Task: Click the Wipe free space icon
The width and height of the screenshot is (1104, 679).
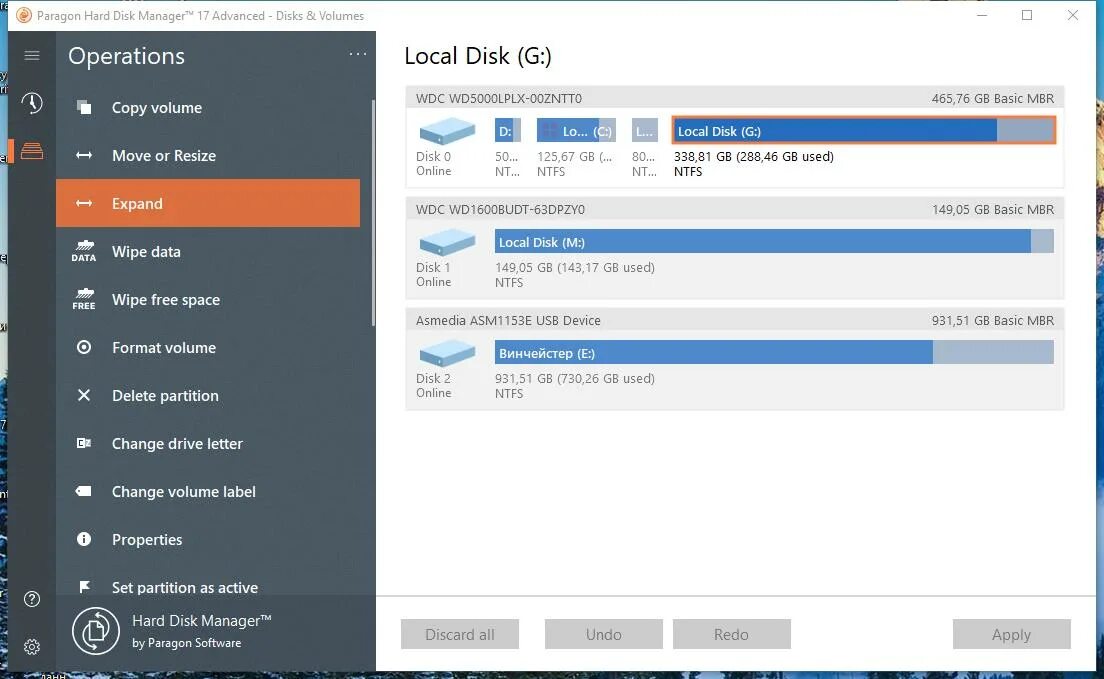Action: pos(84,299)
